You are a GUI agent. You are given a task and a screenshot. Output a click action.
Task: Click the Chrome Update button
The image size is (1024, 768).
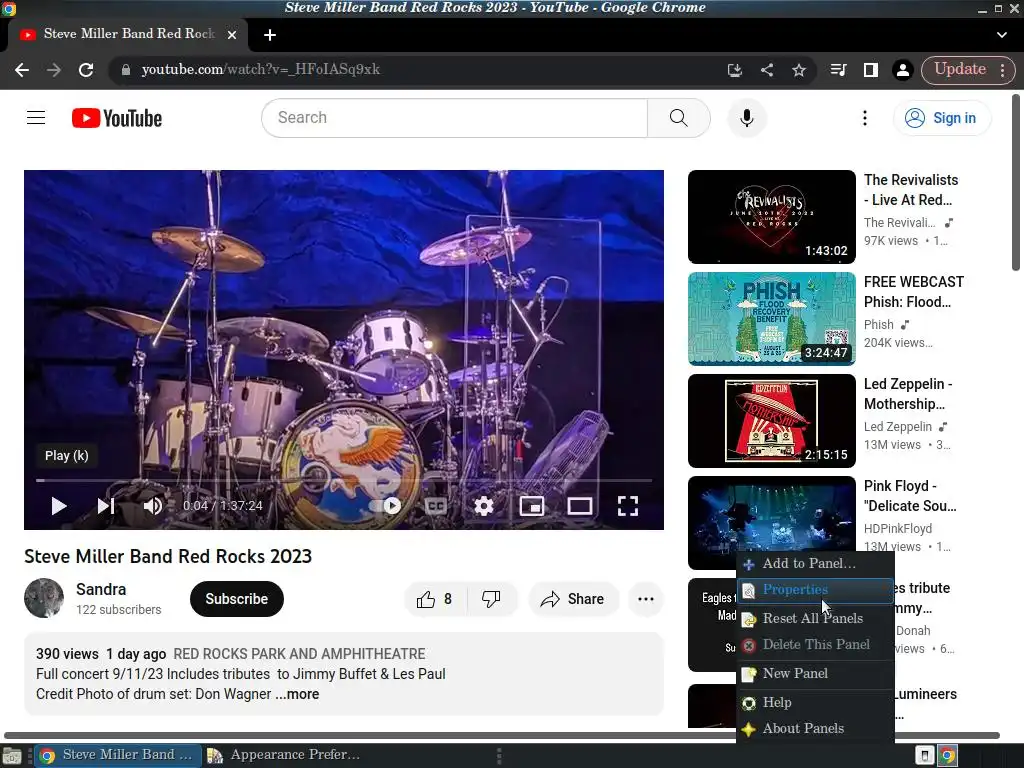coord(960,69)
